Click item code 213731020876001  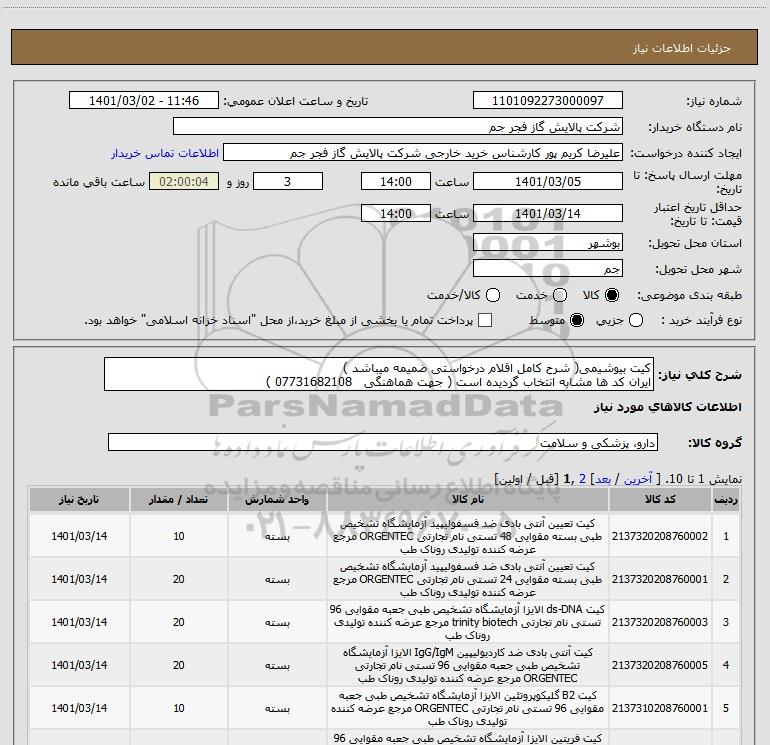click(660, 708)
